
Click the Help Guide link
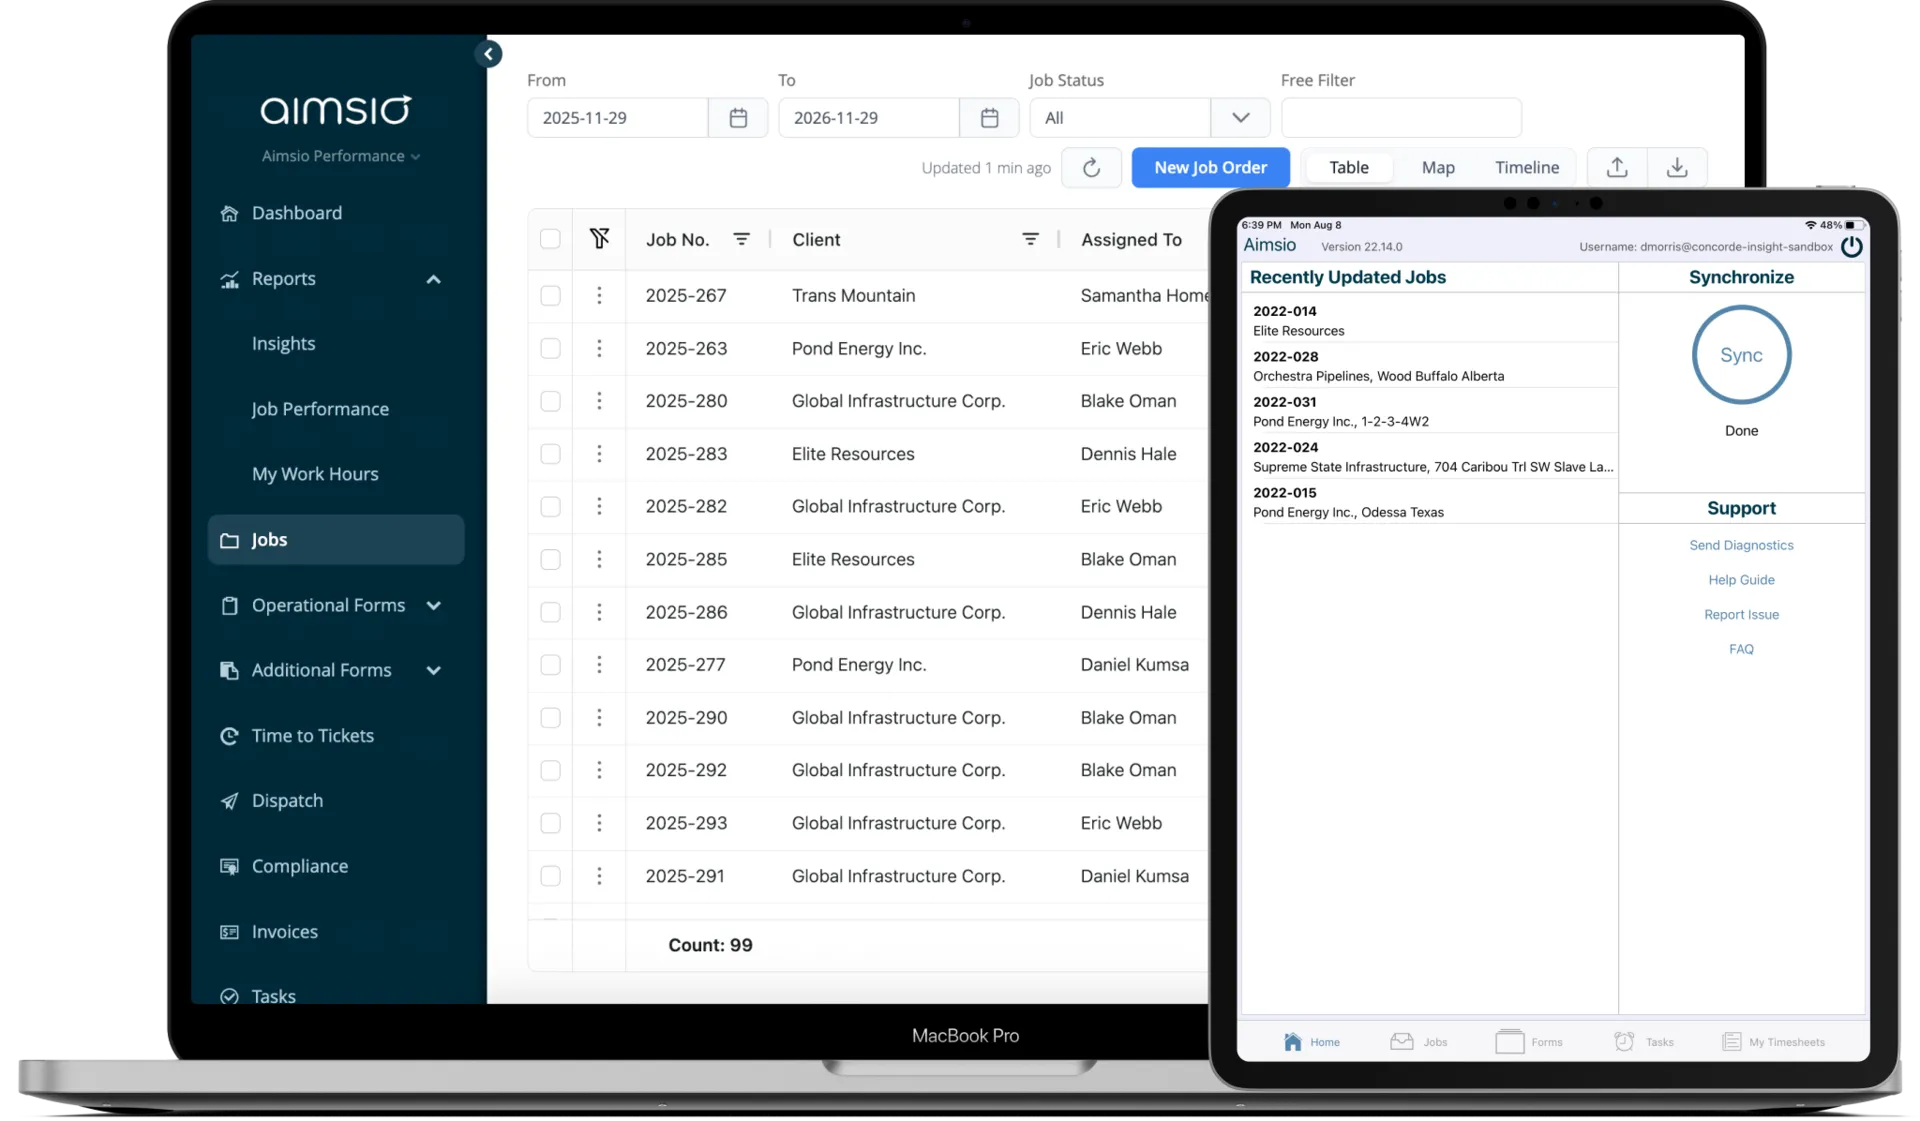pyautogui.click(x=1741, y=580)
